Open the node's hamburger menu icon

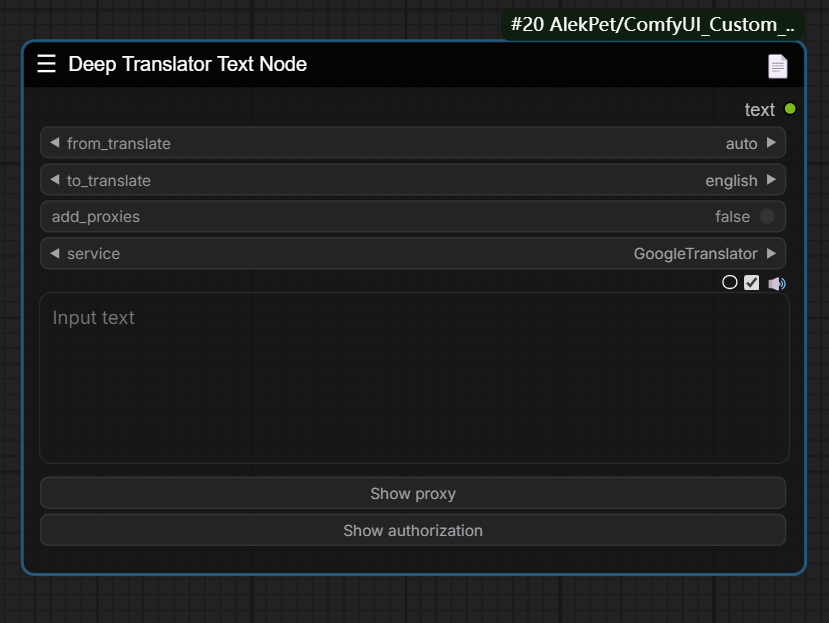click(x=46, y=65)
